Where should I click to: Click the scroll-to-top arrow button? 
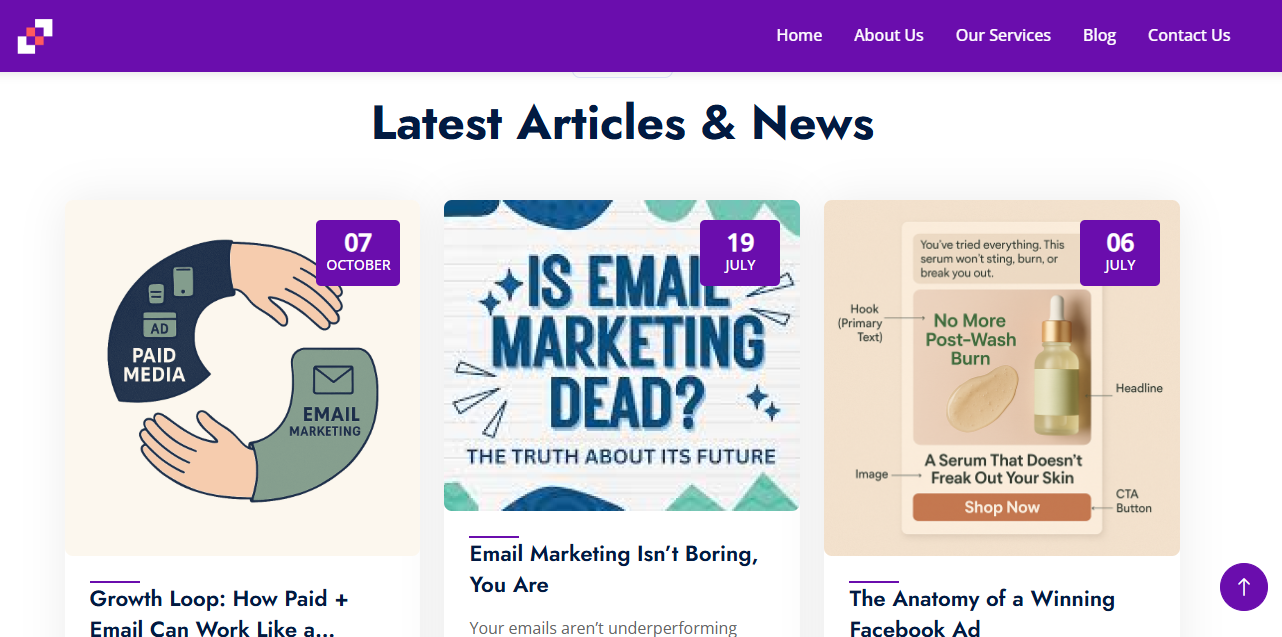(x=1243, y=587)
